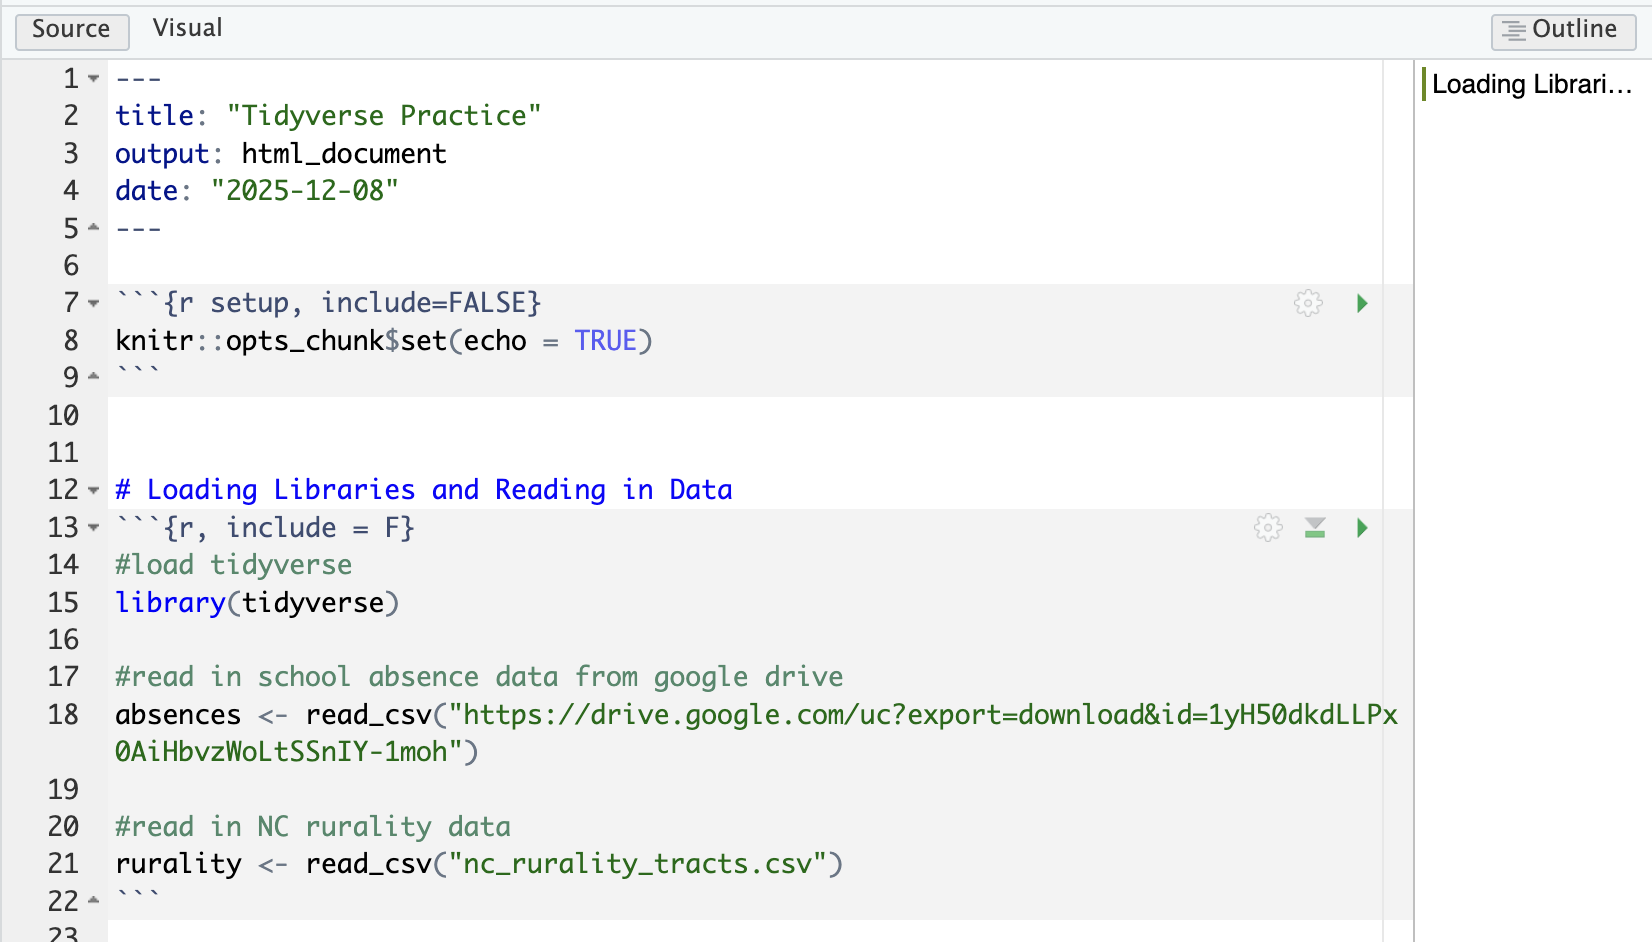Screen dimensions: 1652x942
Task: Click fold marker at line 9
Action: (94, 377)
